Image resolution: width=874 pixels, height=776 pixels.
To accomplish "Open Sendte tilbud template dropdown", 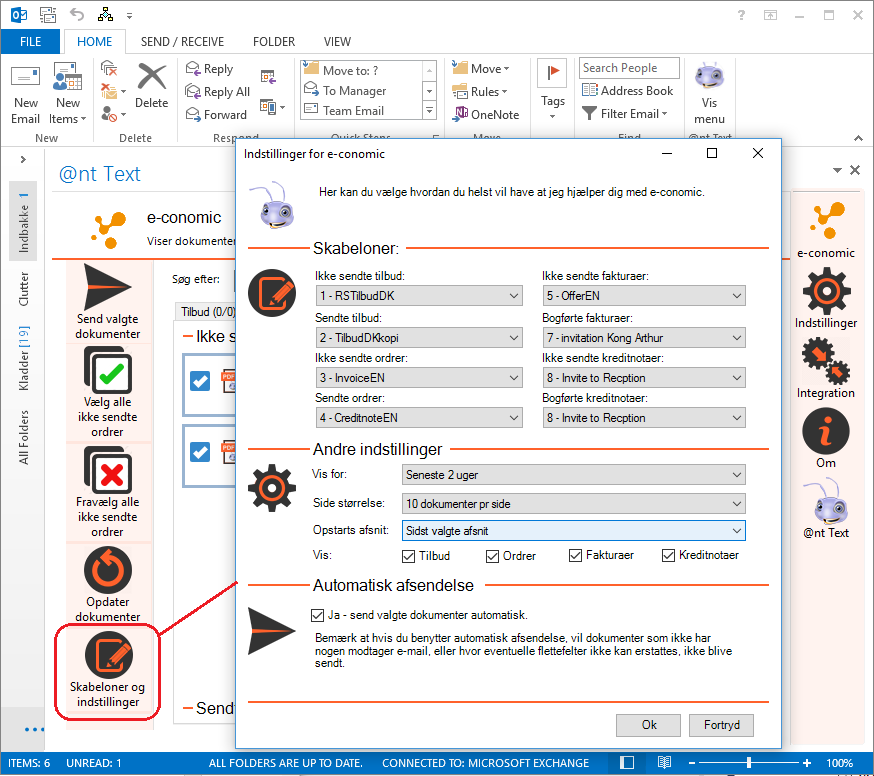I will [419, 337].
